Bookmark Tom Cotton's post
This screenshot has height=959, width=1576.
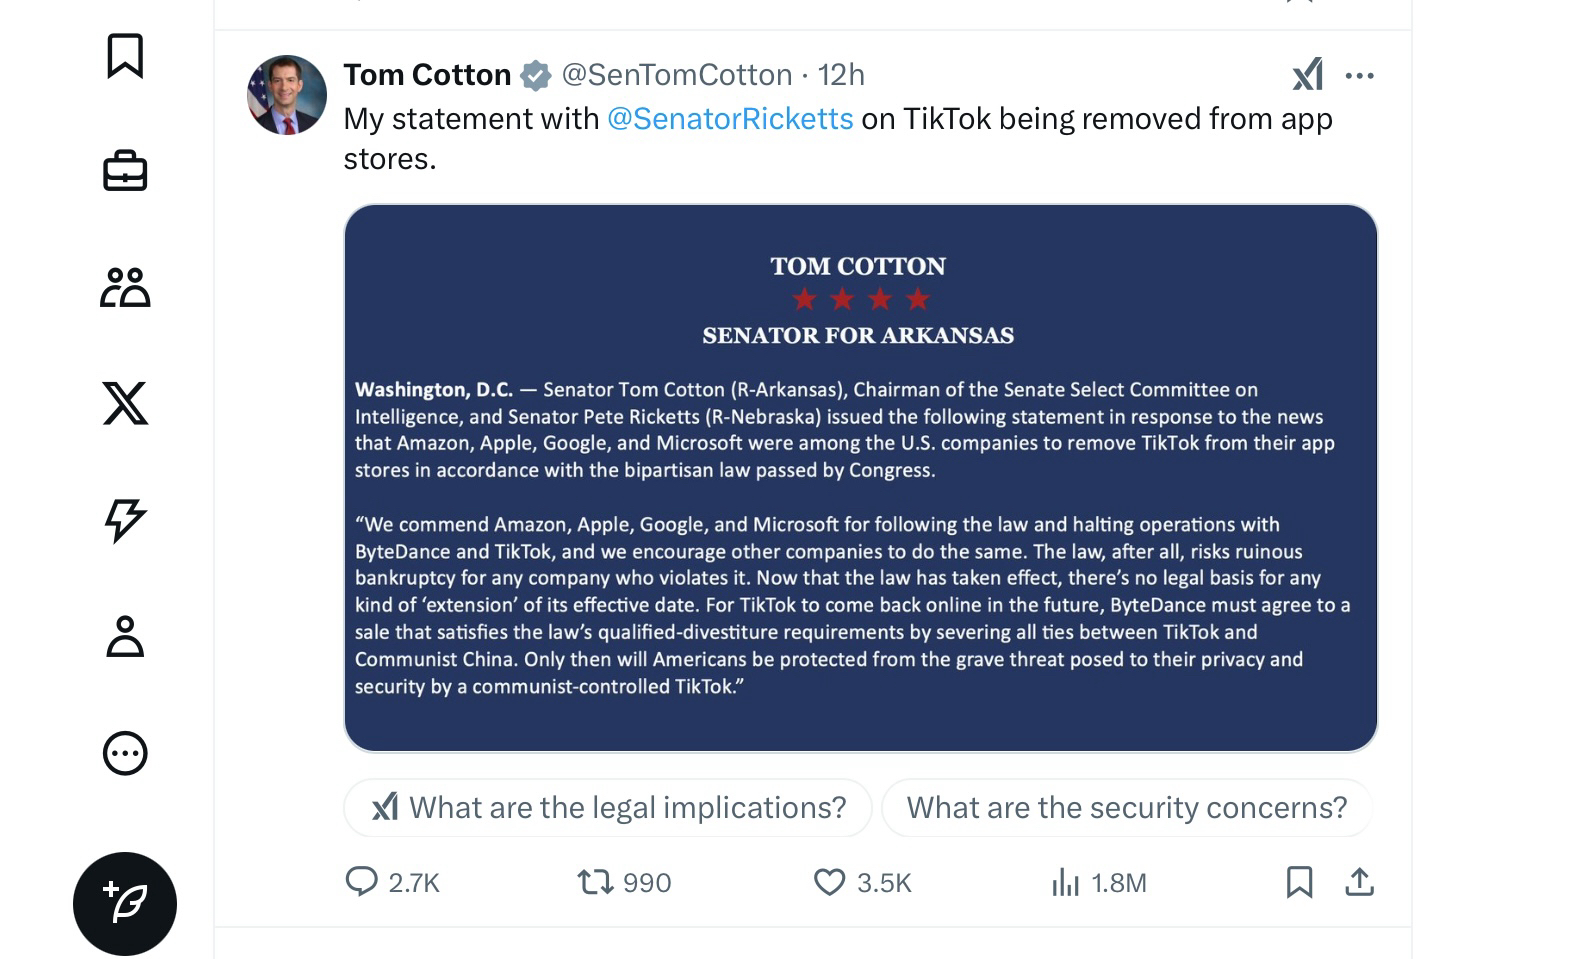(1299, 882)
